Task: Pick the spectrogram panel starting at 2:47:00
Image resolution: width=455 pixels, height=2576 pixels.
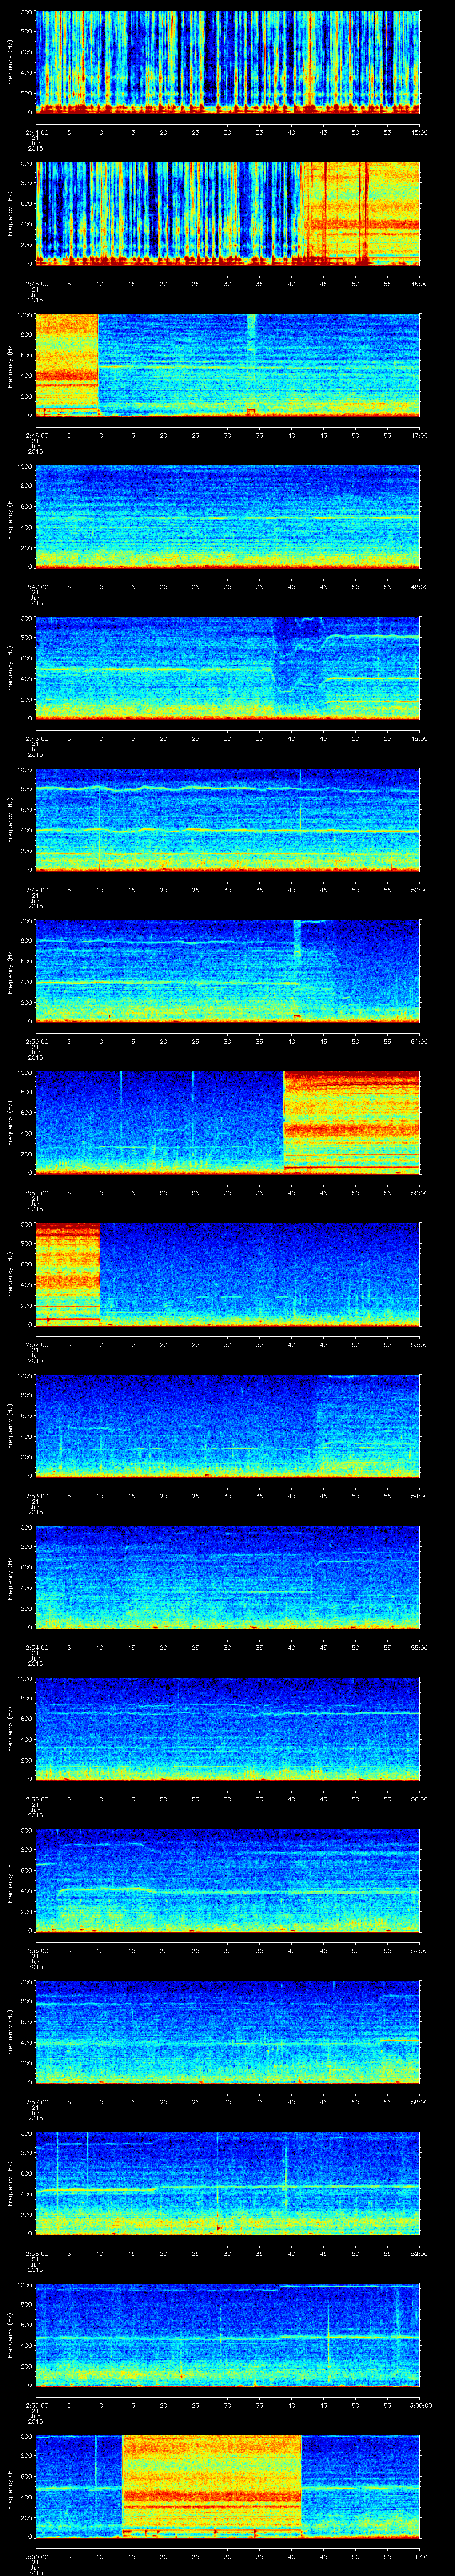Action: pos(228,517)
